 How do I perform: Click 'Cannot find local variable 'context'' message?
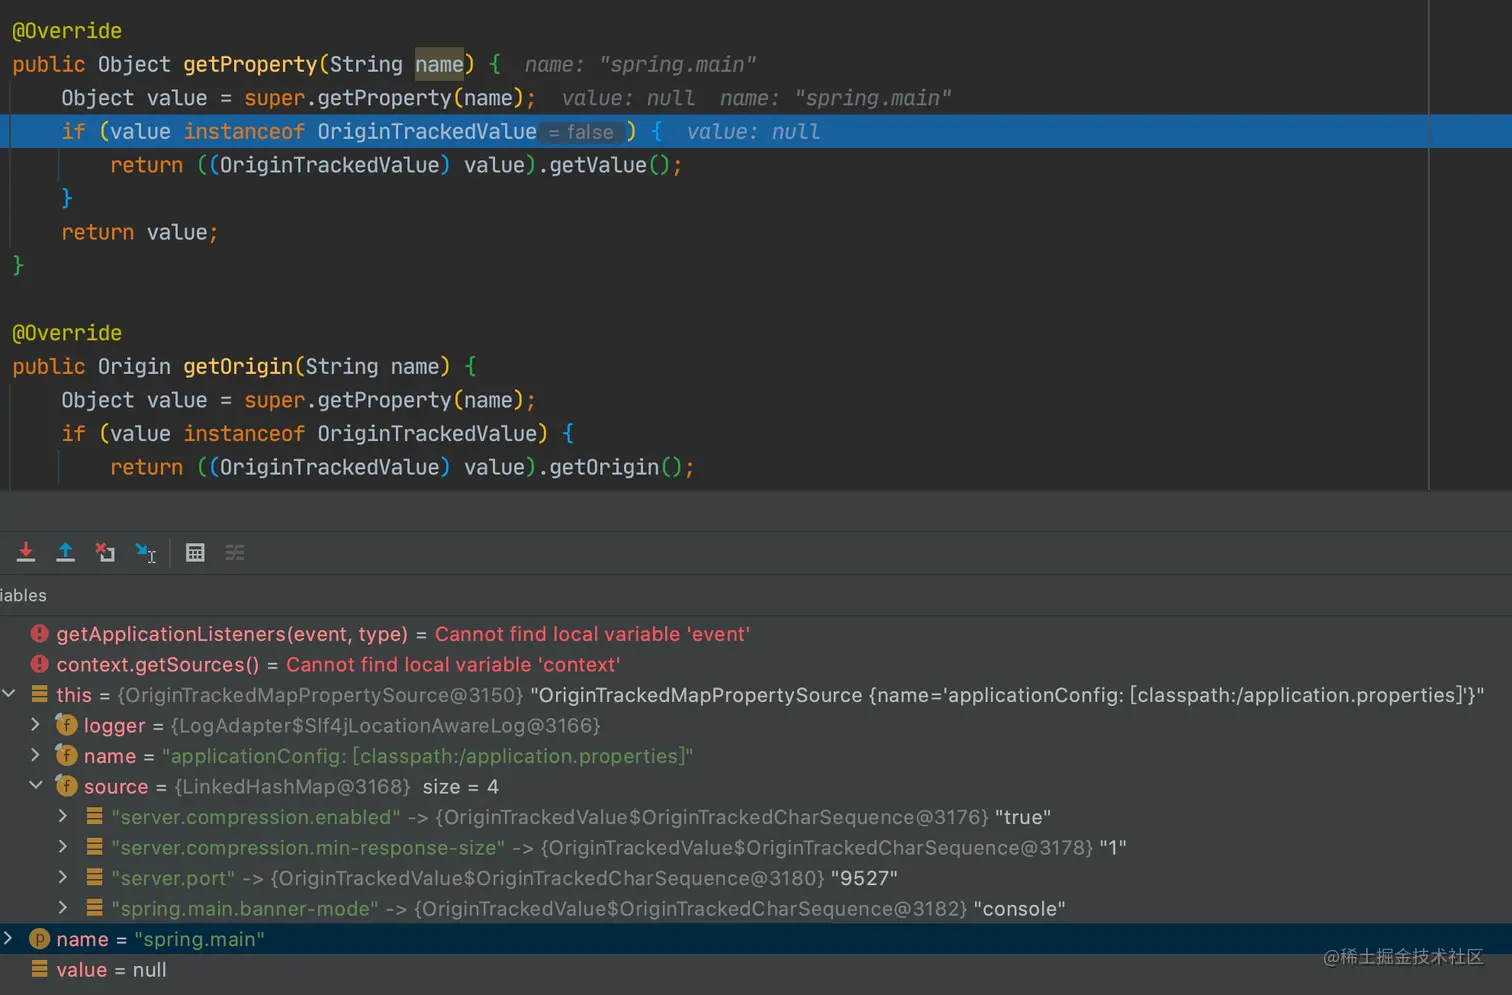(453, 664)
